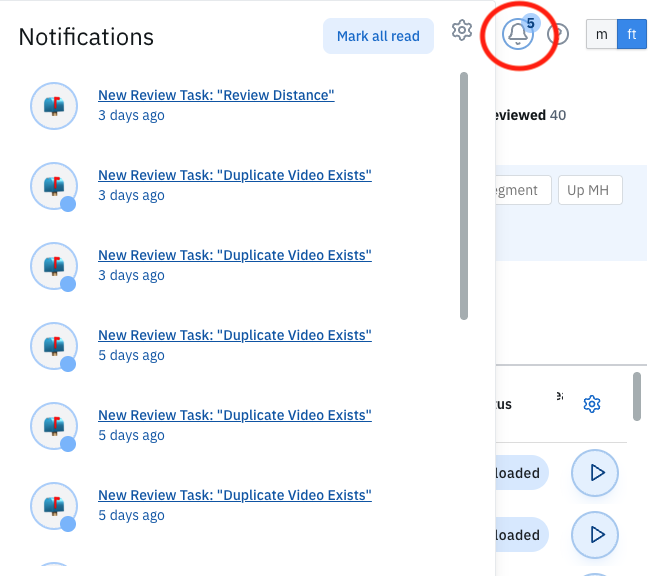The image size is (661, 576).
Task: Click the Mark all read button
Action: (378, 36)
